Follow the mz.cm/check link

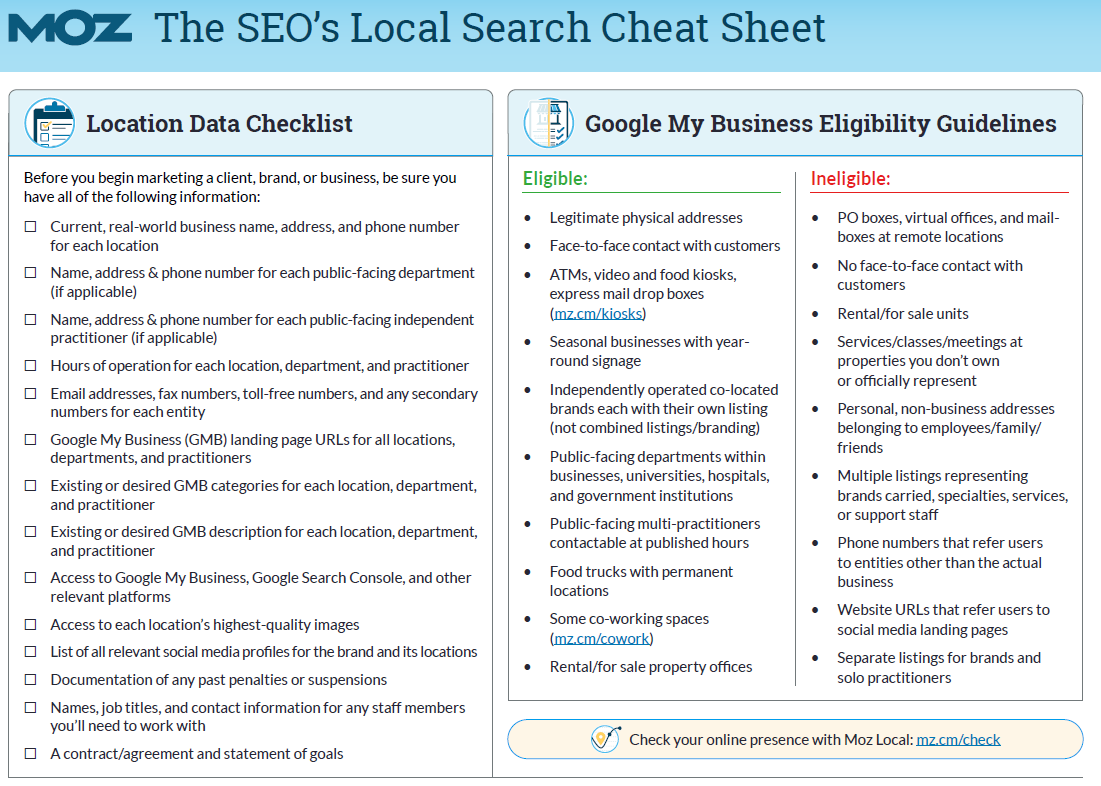pyautogui.click(x=958, y=740)
